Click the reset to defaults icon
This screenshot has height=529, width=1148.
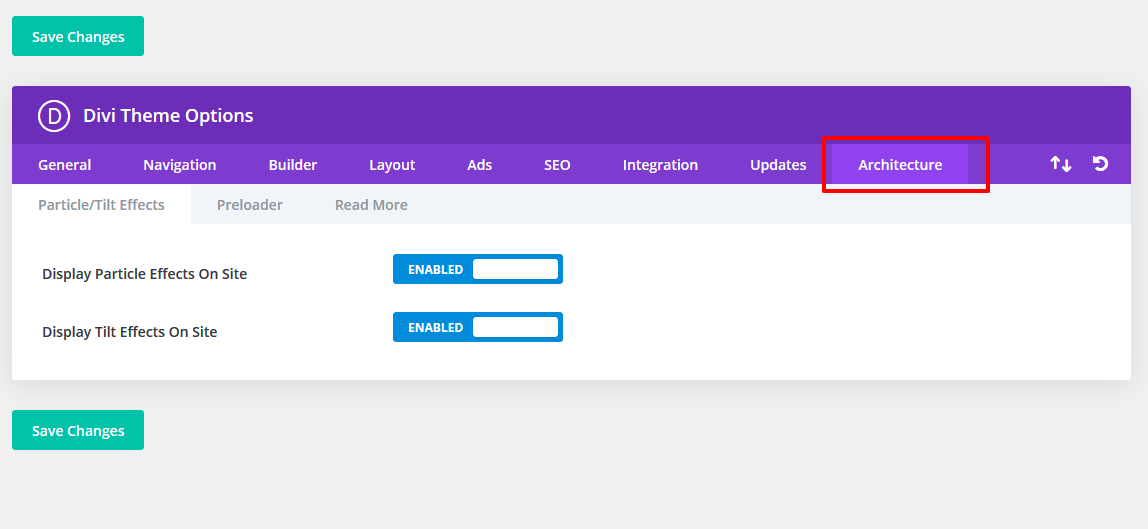[x=1100, y=164]
